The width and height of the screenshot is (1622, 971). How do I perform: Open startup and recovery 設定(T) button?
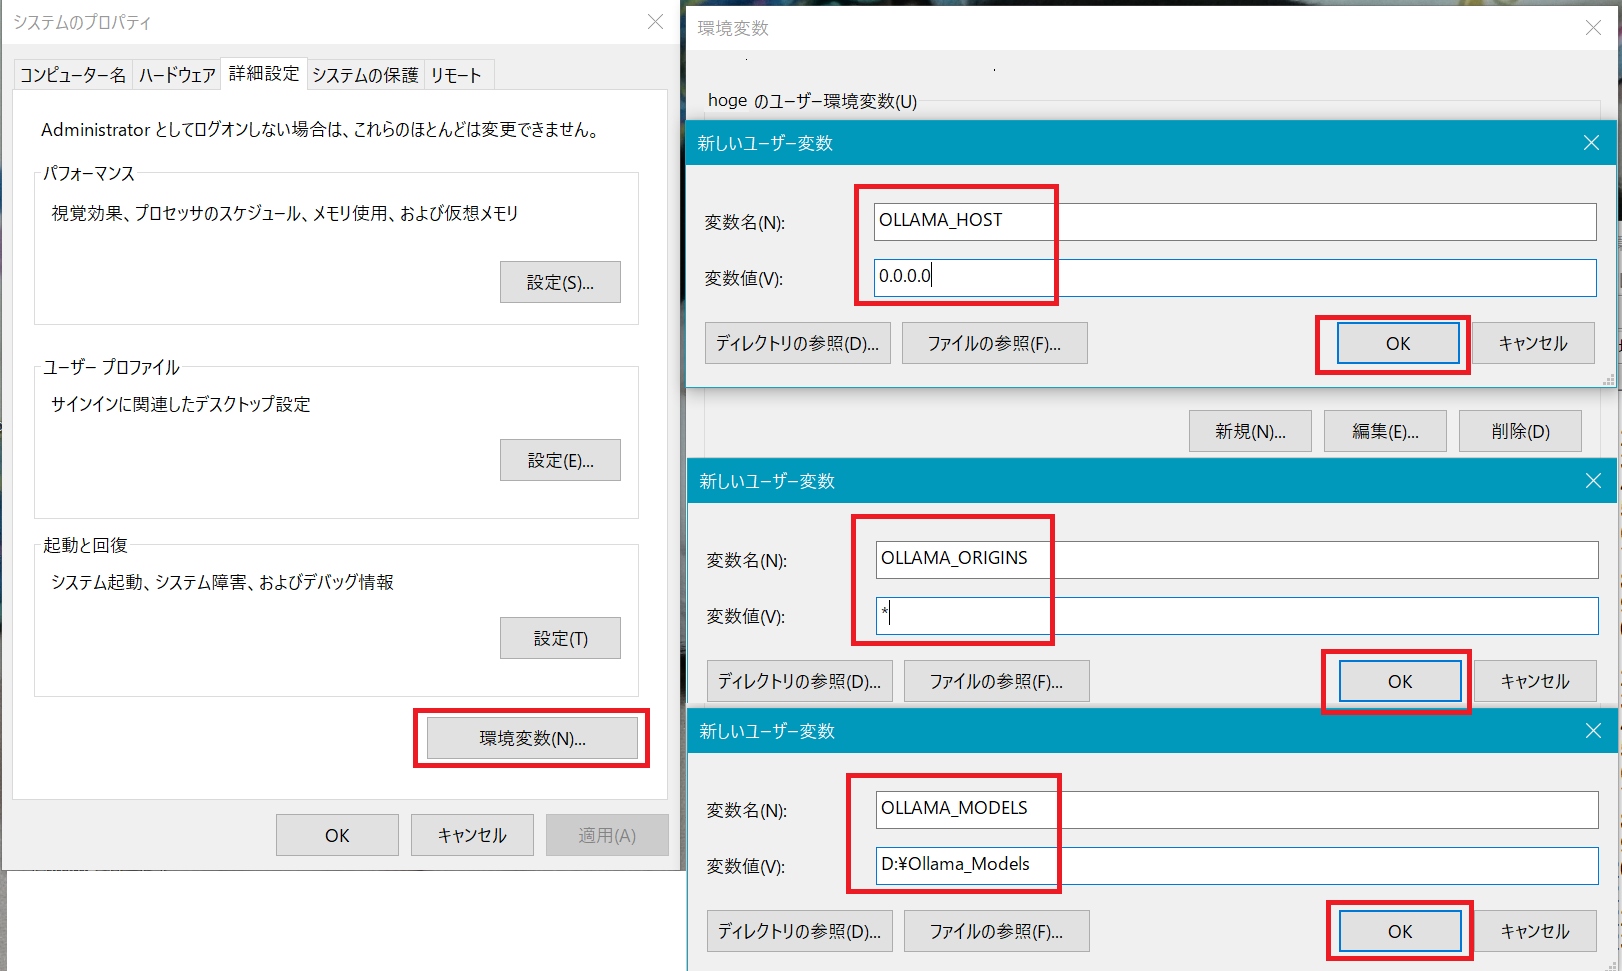pyautogui.click(x=560, y=638)
